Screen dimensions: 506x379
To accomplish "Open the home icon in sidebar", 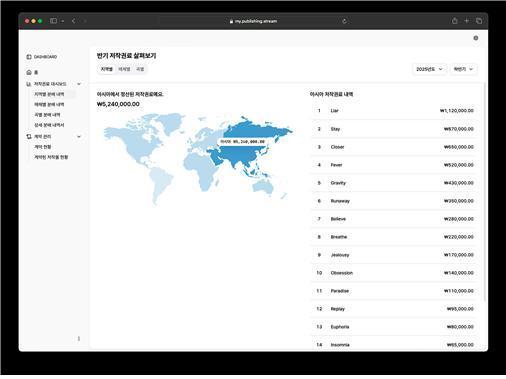I will click(x=29, y=72).
